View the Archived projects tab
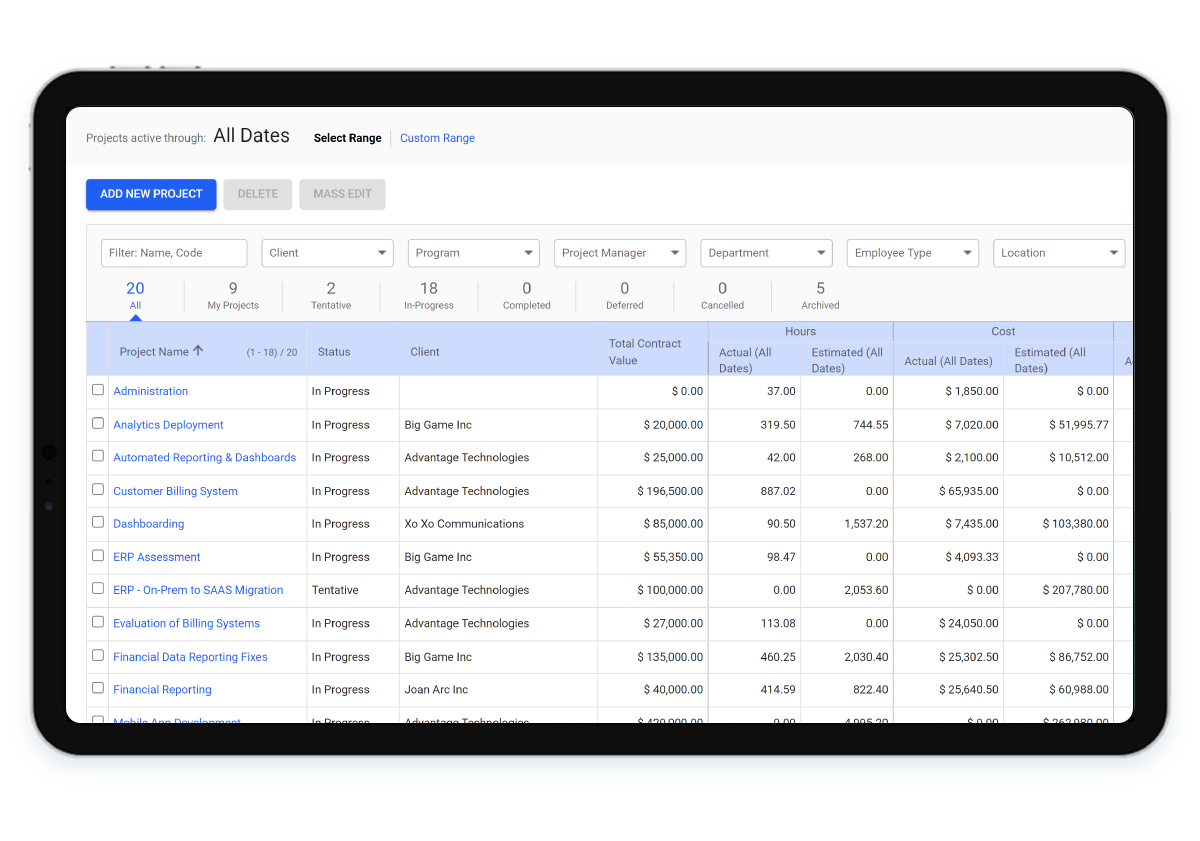This screenshot has height=841, width=1200. [821, 296]
